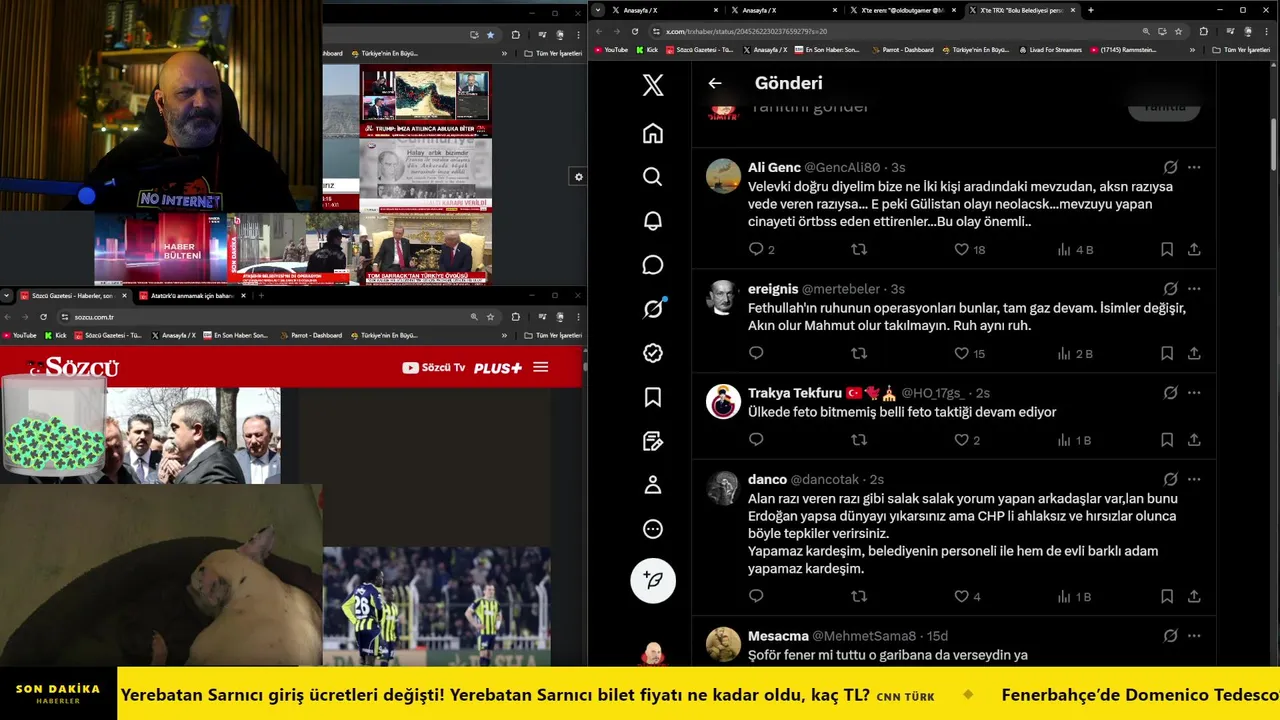Open Sözcü hamburger menu
This screenshot has width=1280, height=720.
pos(541,367)
